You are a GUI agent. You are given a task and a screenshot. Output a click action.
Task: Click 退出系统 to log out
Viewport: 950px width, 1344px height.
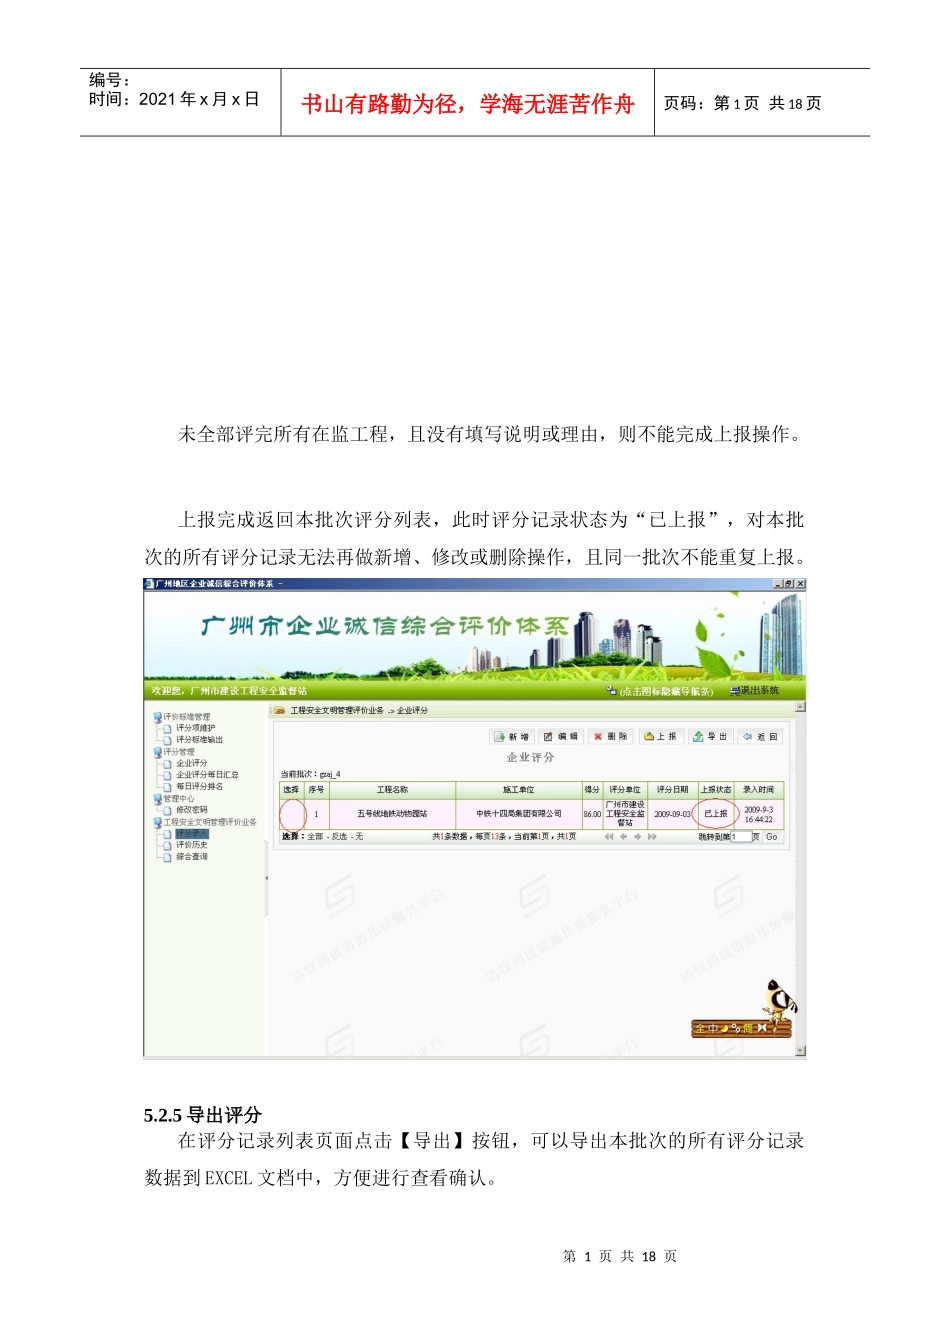click(754, 691)
